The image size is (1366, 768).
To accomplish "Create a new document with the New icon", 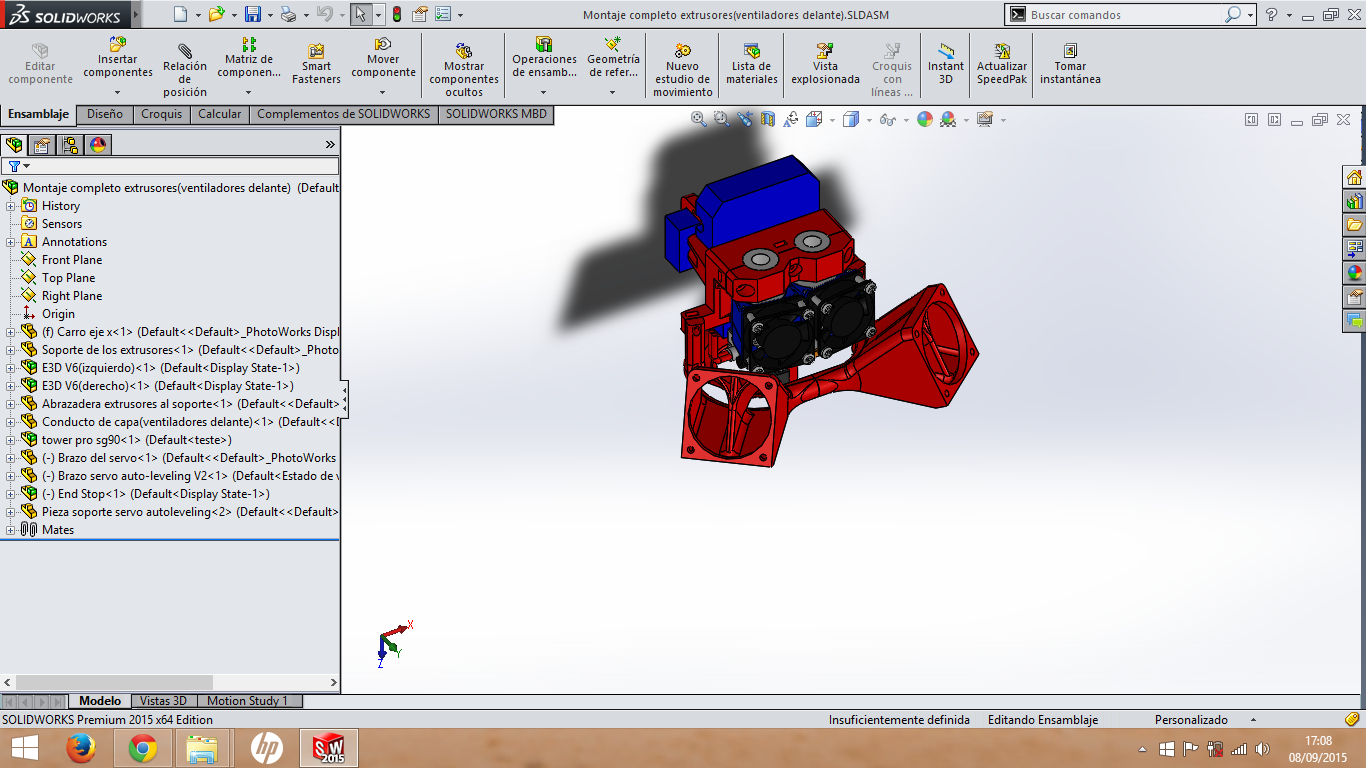I will pos(179,14).
